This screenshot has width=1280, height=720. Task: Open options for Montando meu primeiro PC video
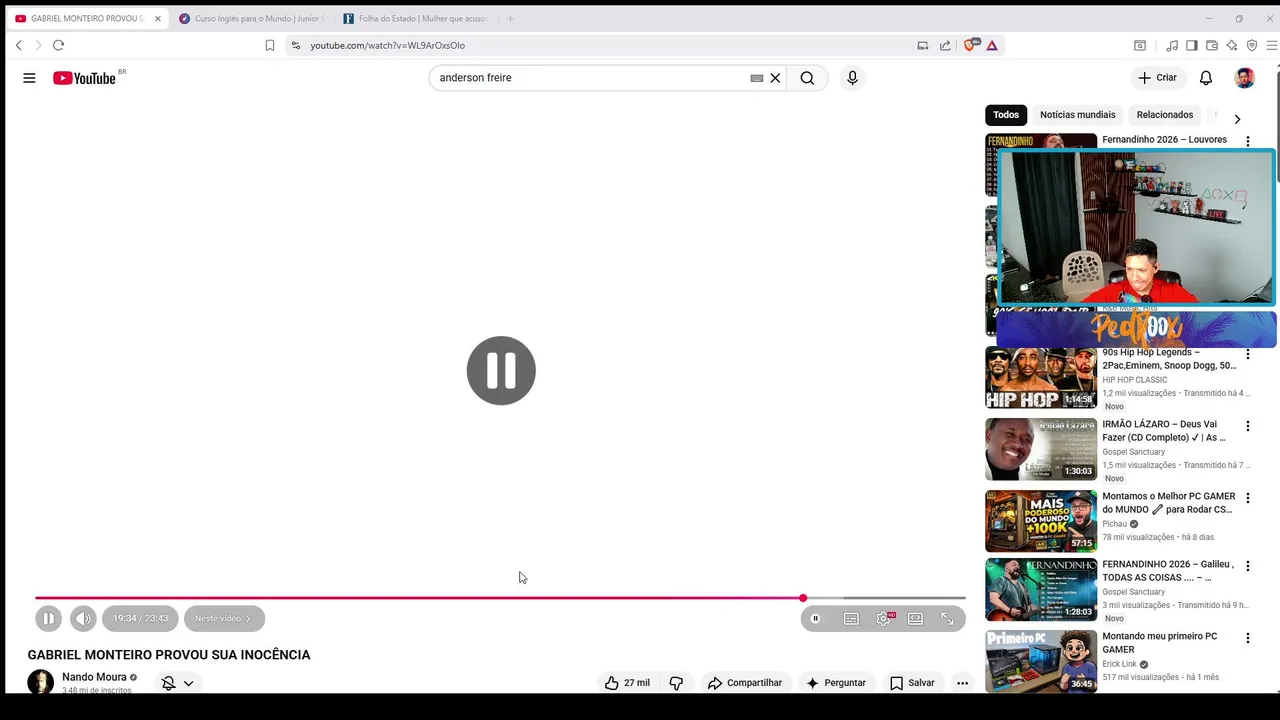[1247, 639]
